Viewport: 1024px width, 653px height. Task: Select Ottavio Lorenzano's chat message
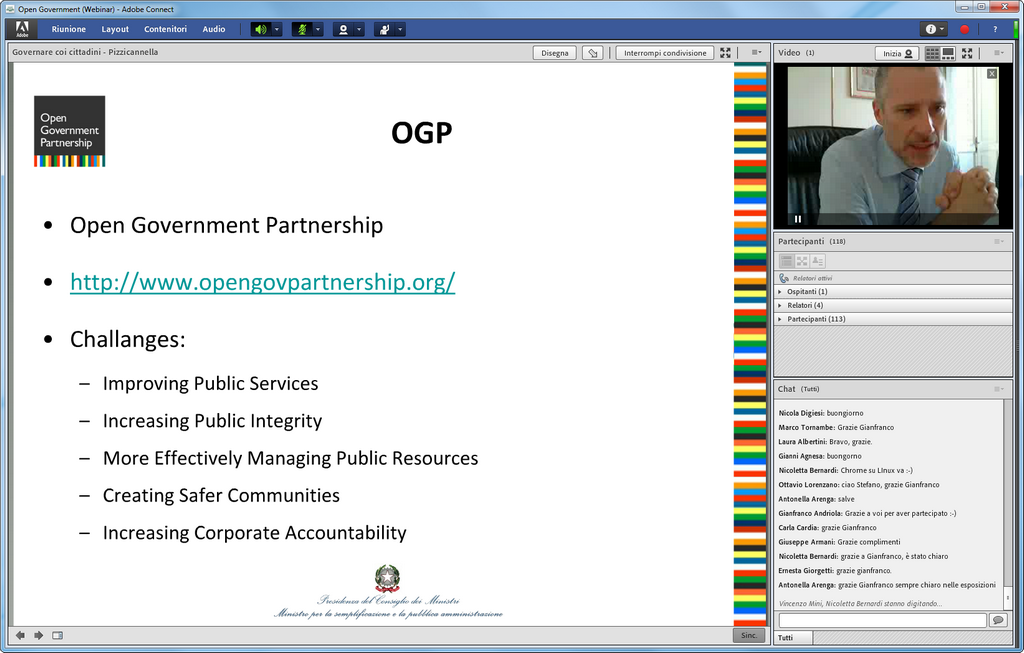tap(859, 485)
